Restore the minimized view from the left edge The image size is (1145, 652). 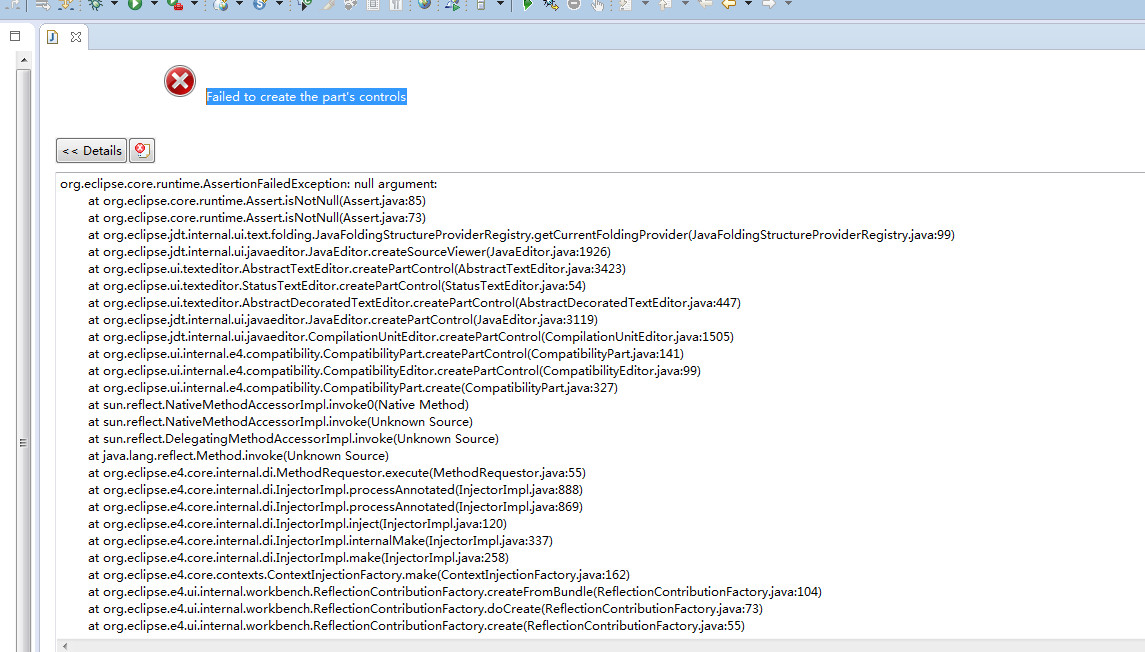14,35
